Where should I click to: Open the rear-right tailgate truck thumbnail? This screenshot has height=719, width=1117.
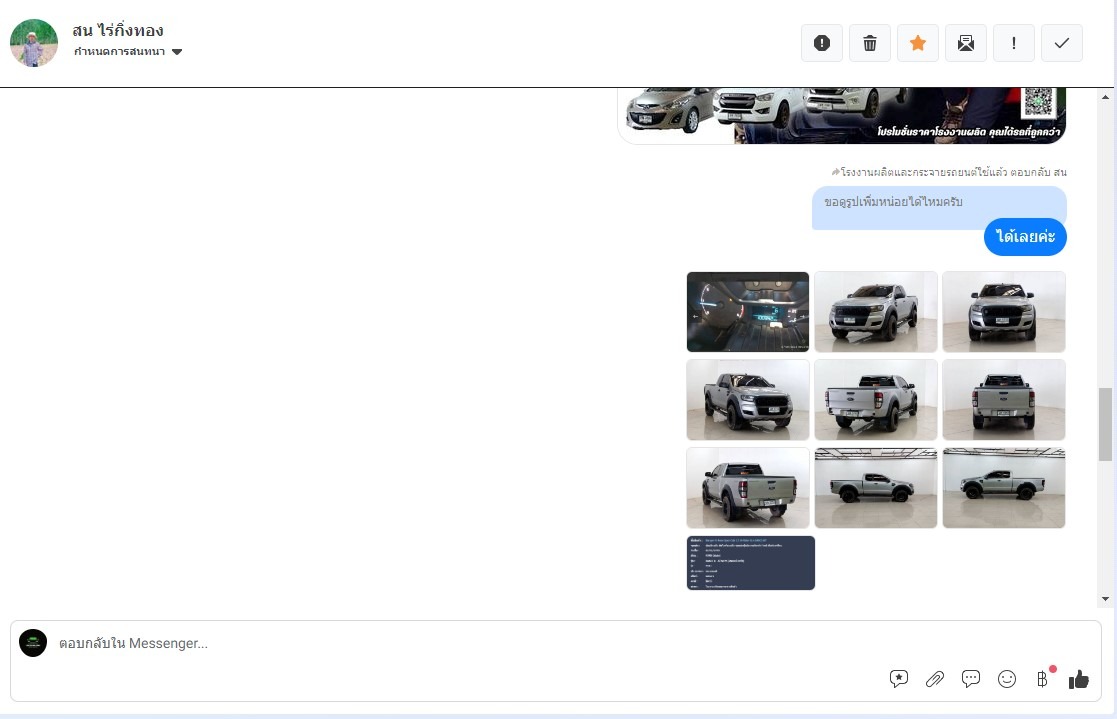[x=748, y=488]
